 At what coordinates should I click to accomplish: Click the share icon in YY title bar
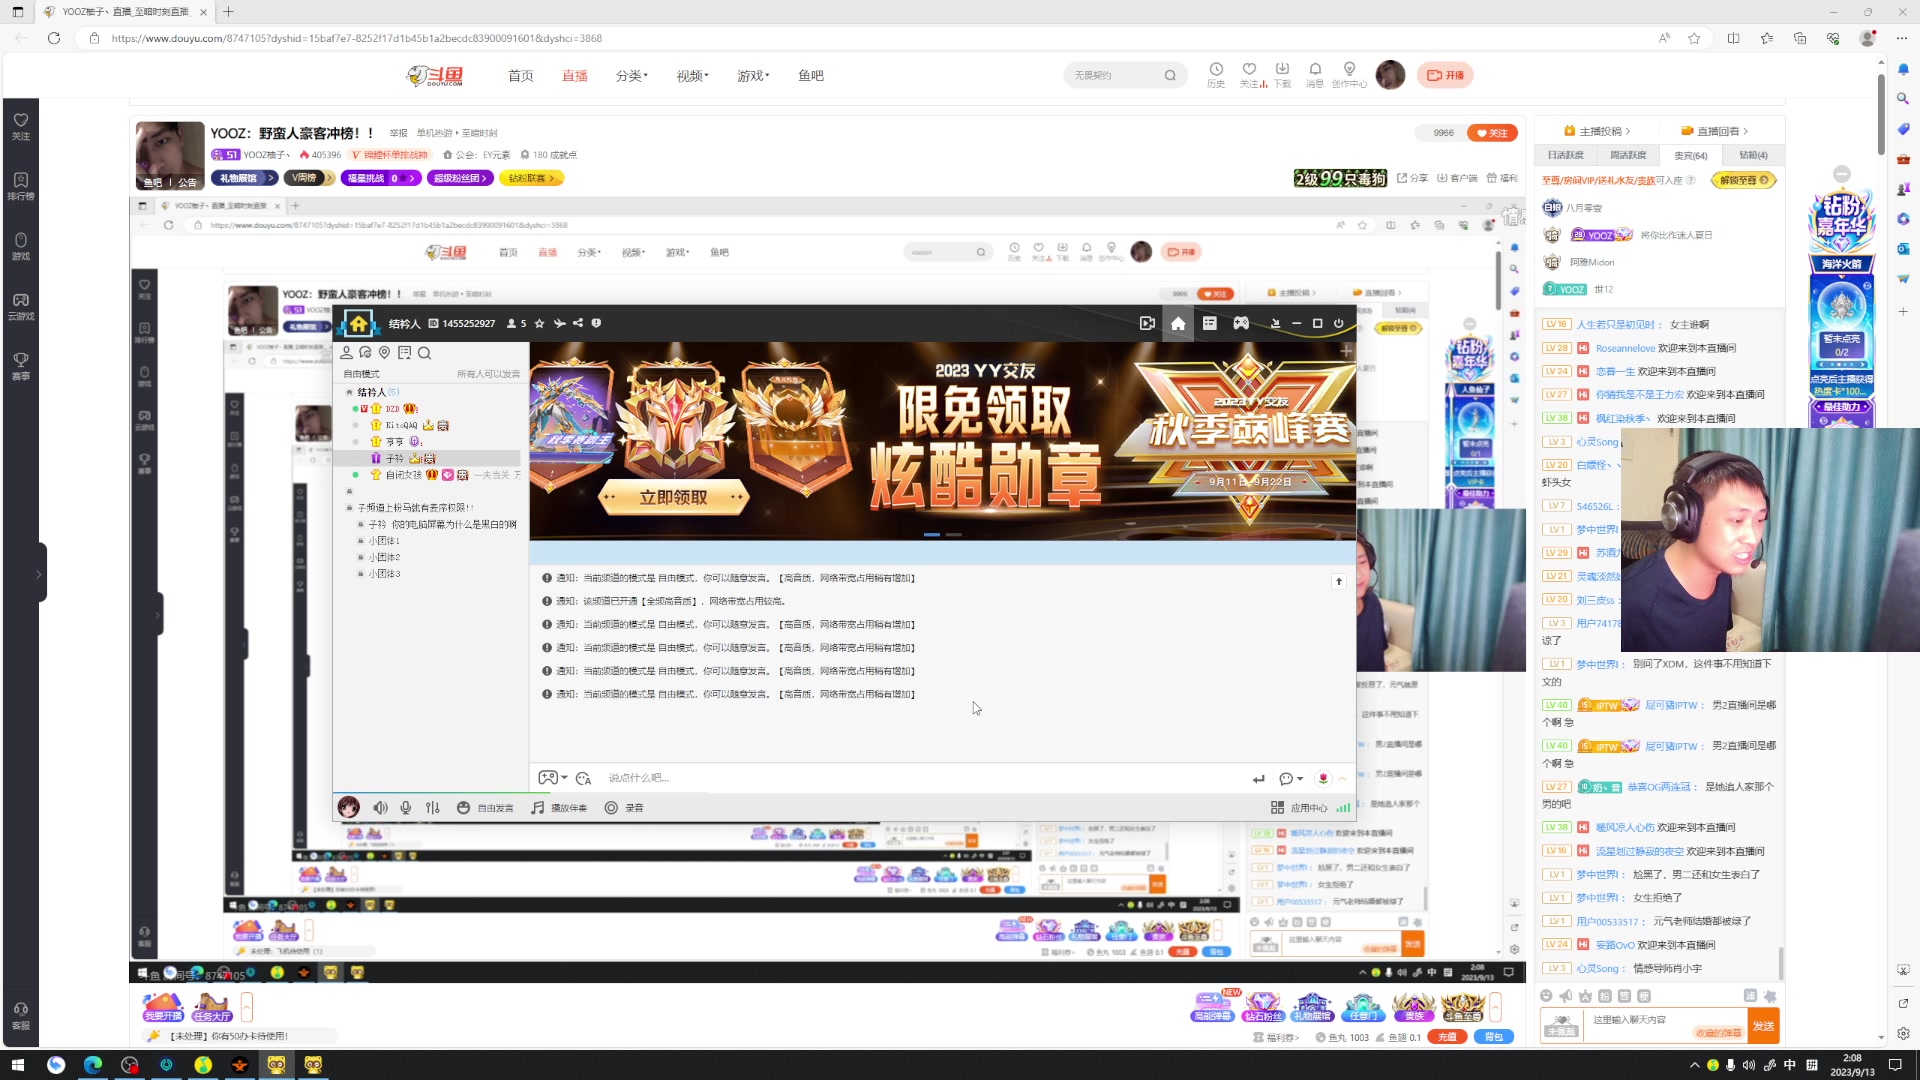pos(578,323)
